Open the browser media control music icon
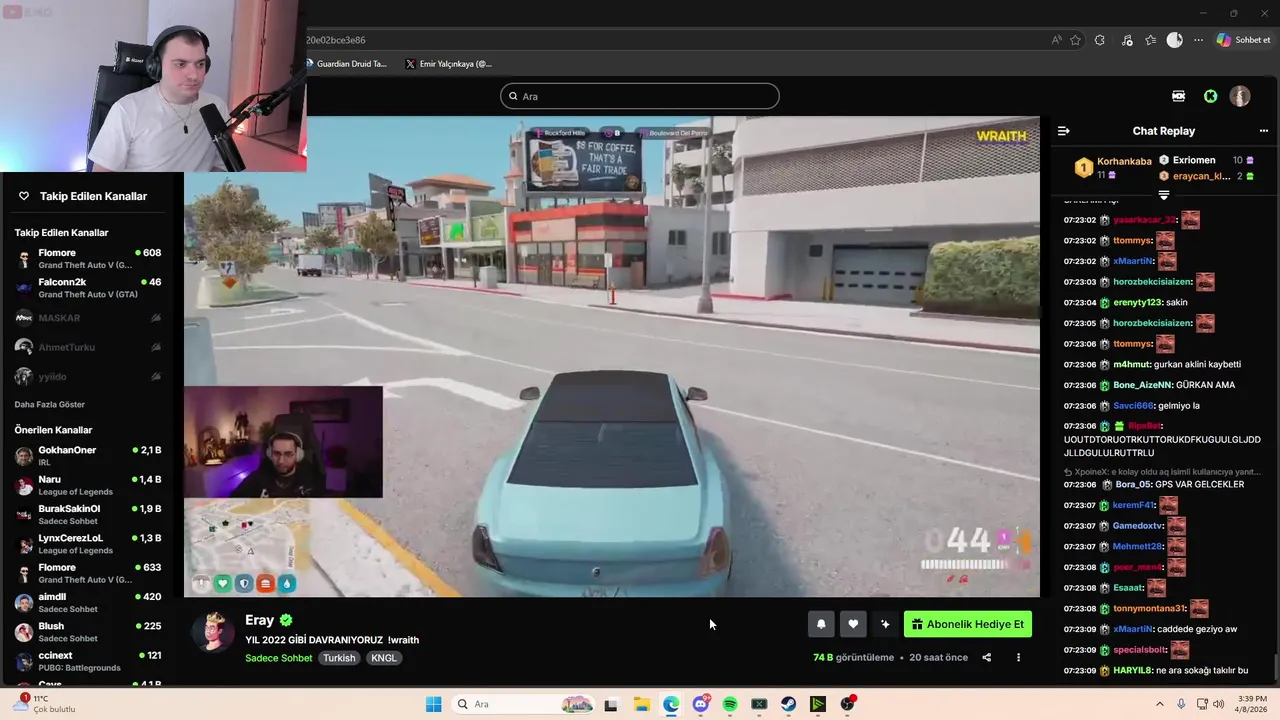Screen dimensions: 1280x720 pos(1127,40)
